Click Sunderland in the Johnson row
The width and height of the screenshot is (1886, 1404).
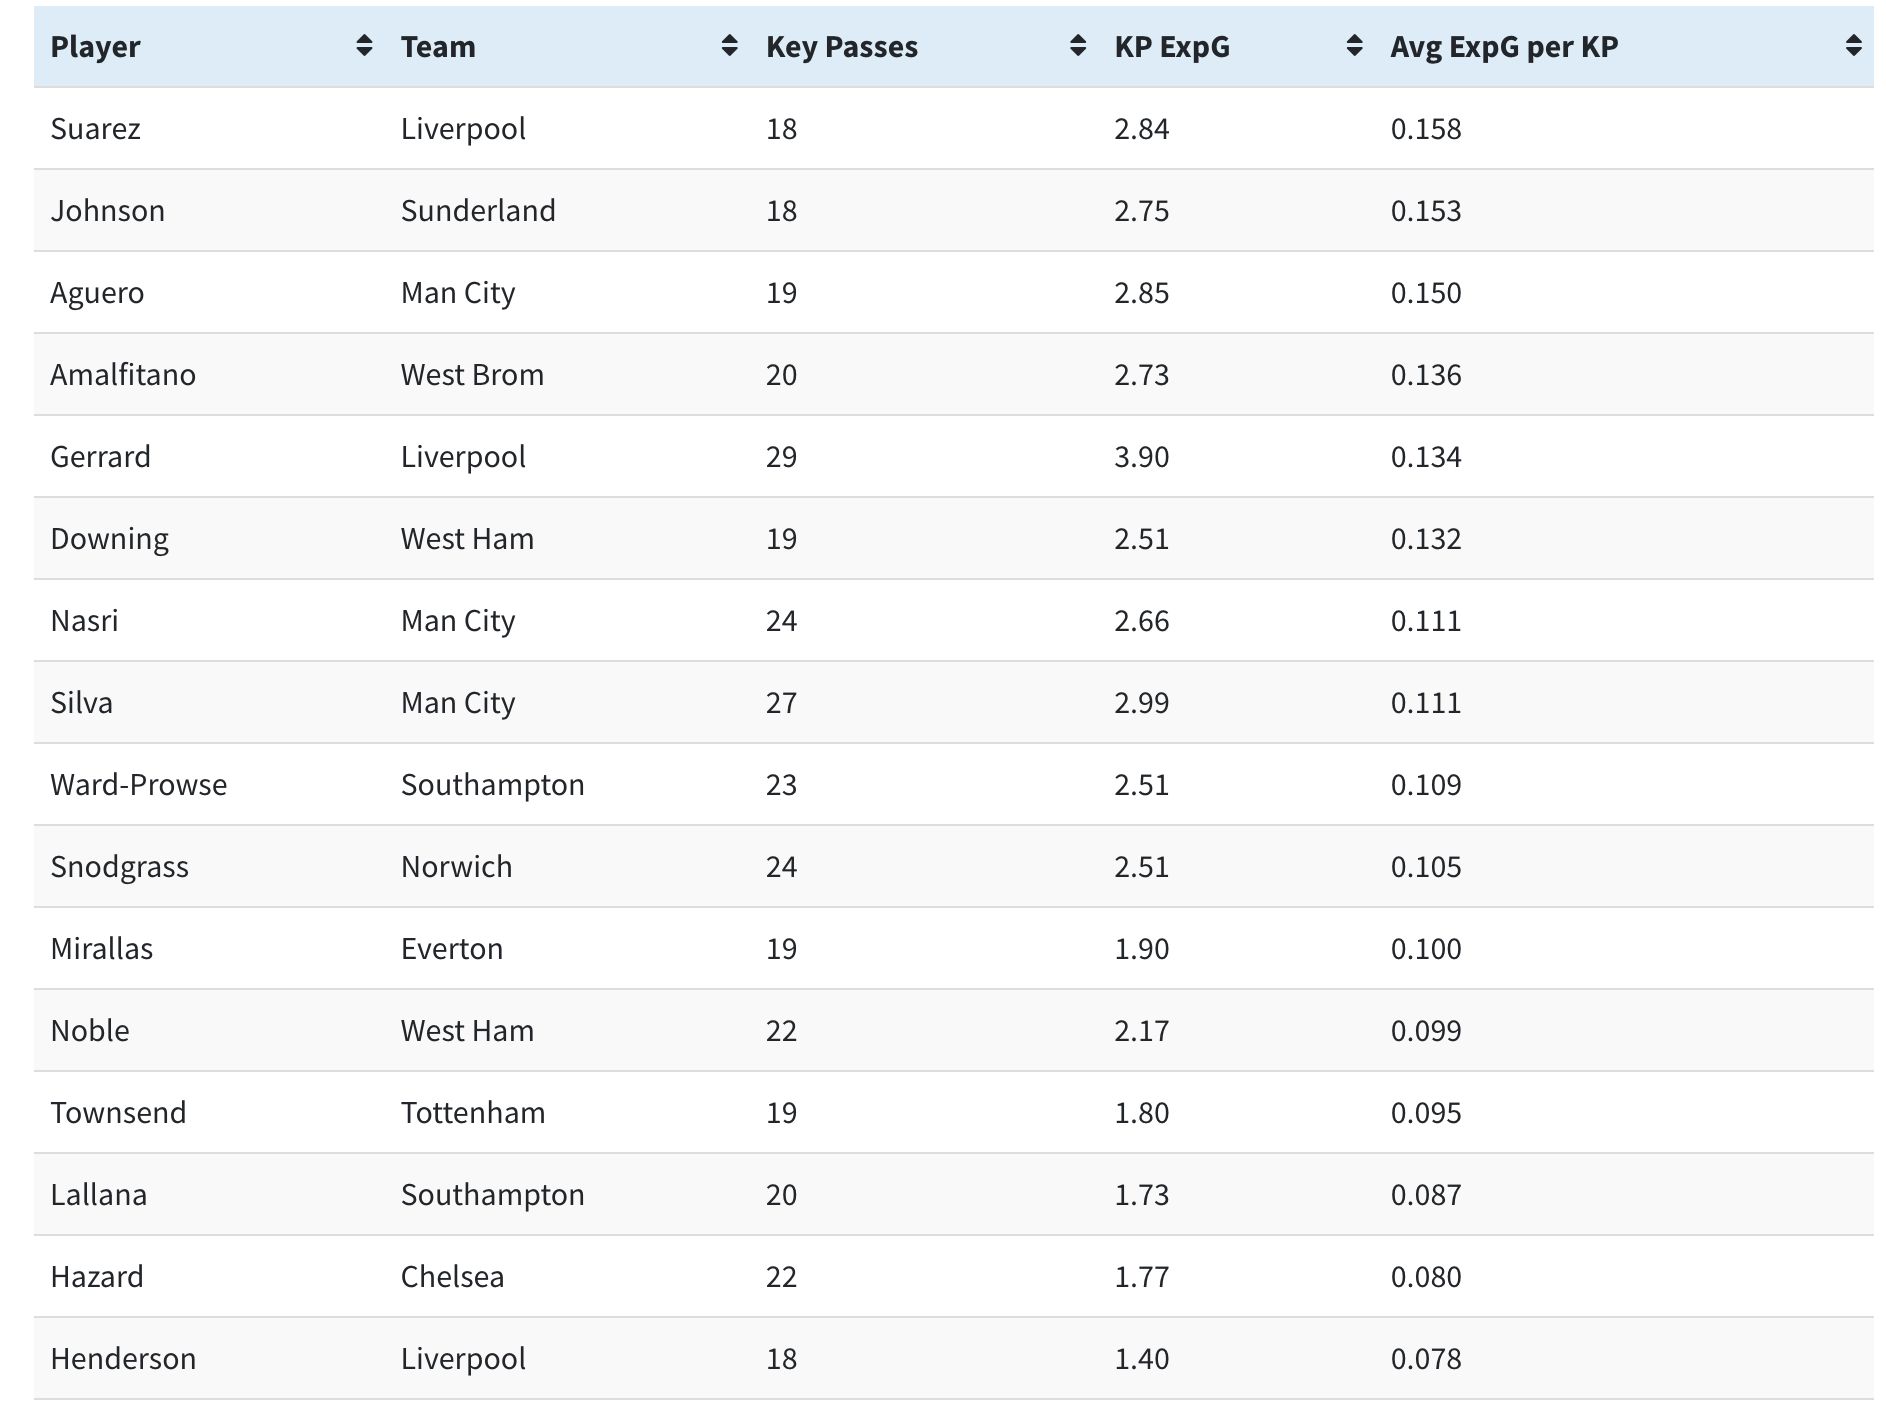(x=478, y=211)
